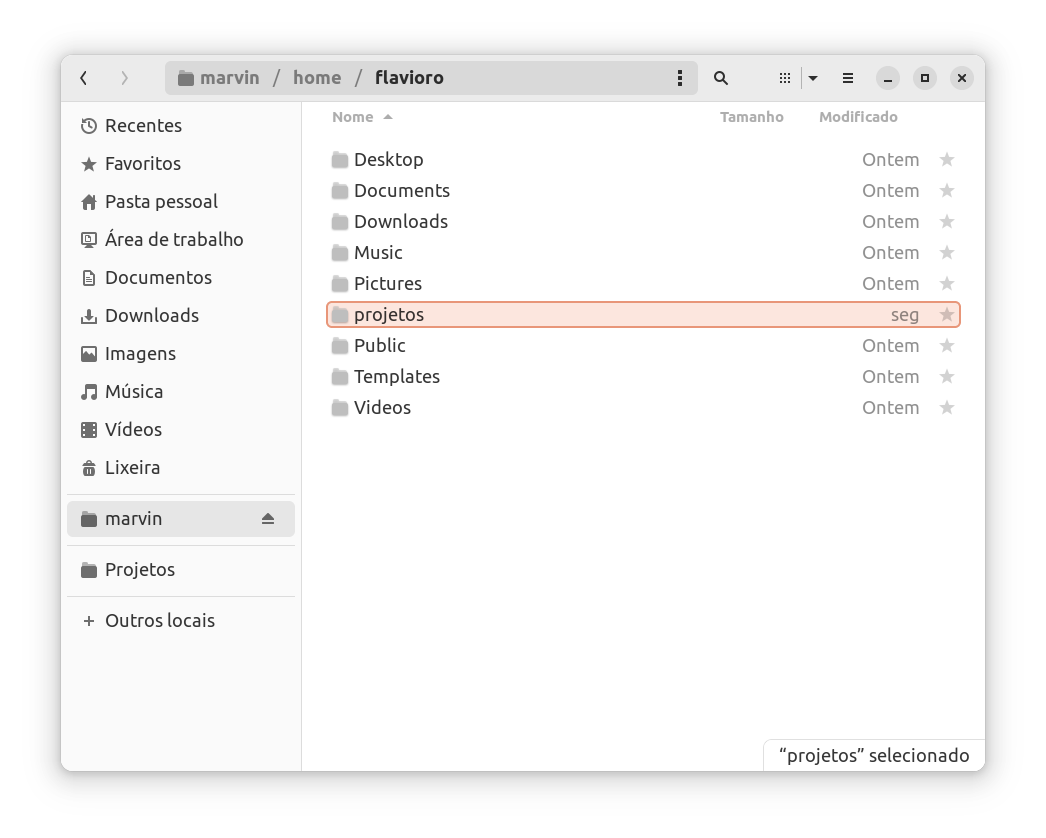Open Recentes in the sidebar

coord(143,125)
